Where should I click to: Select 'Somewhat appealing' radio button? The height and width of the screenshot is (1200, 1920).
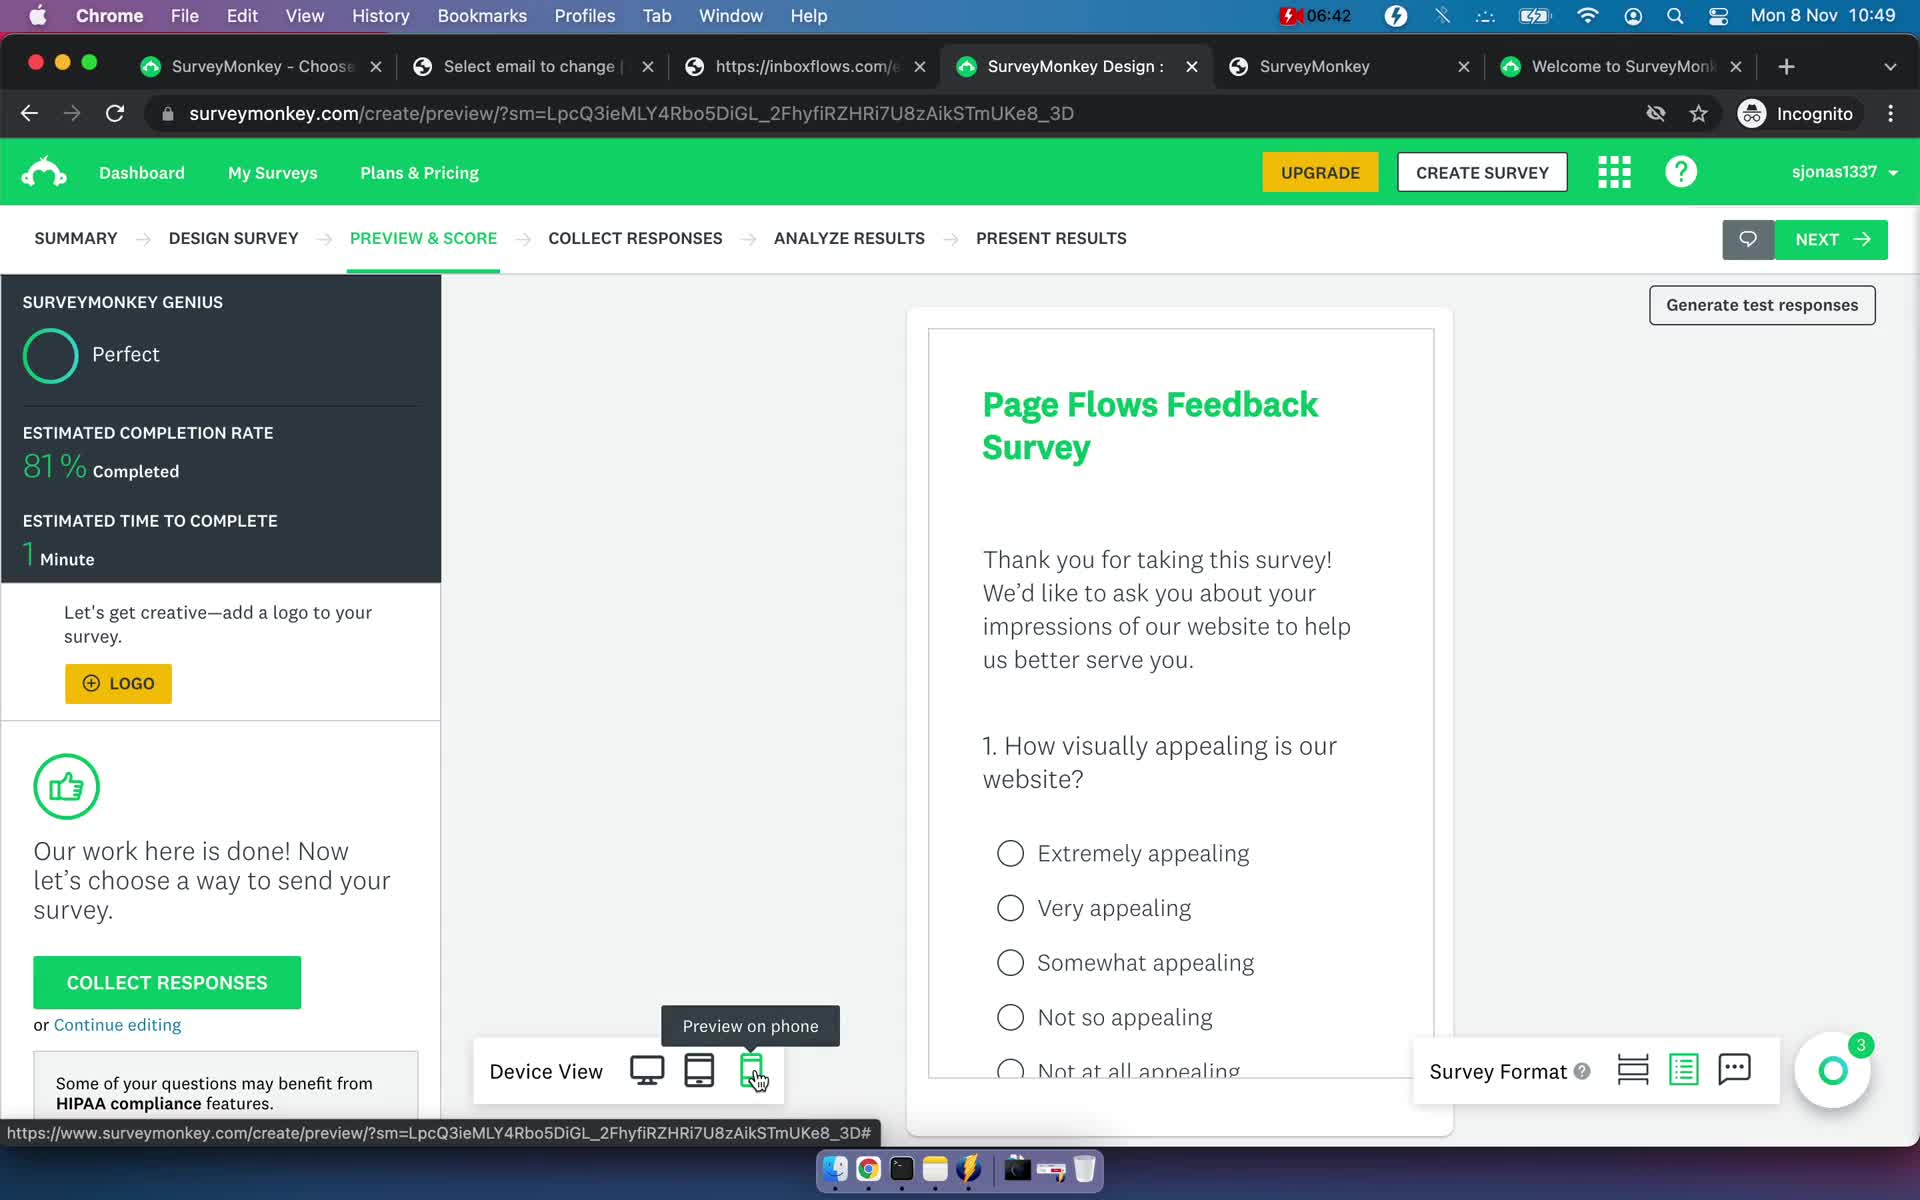(x=1009, y=962)
